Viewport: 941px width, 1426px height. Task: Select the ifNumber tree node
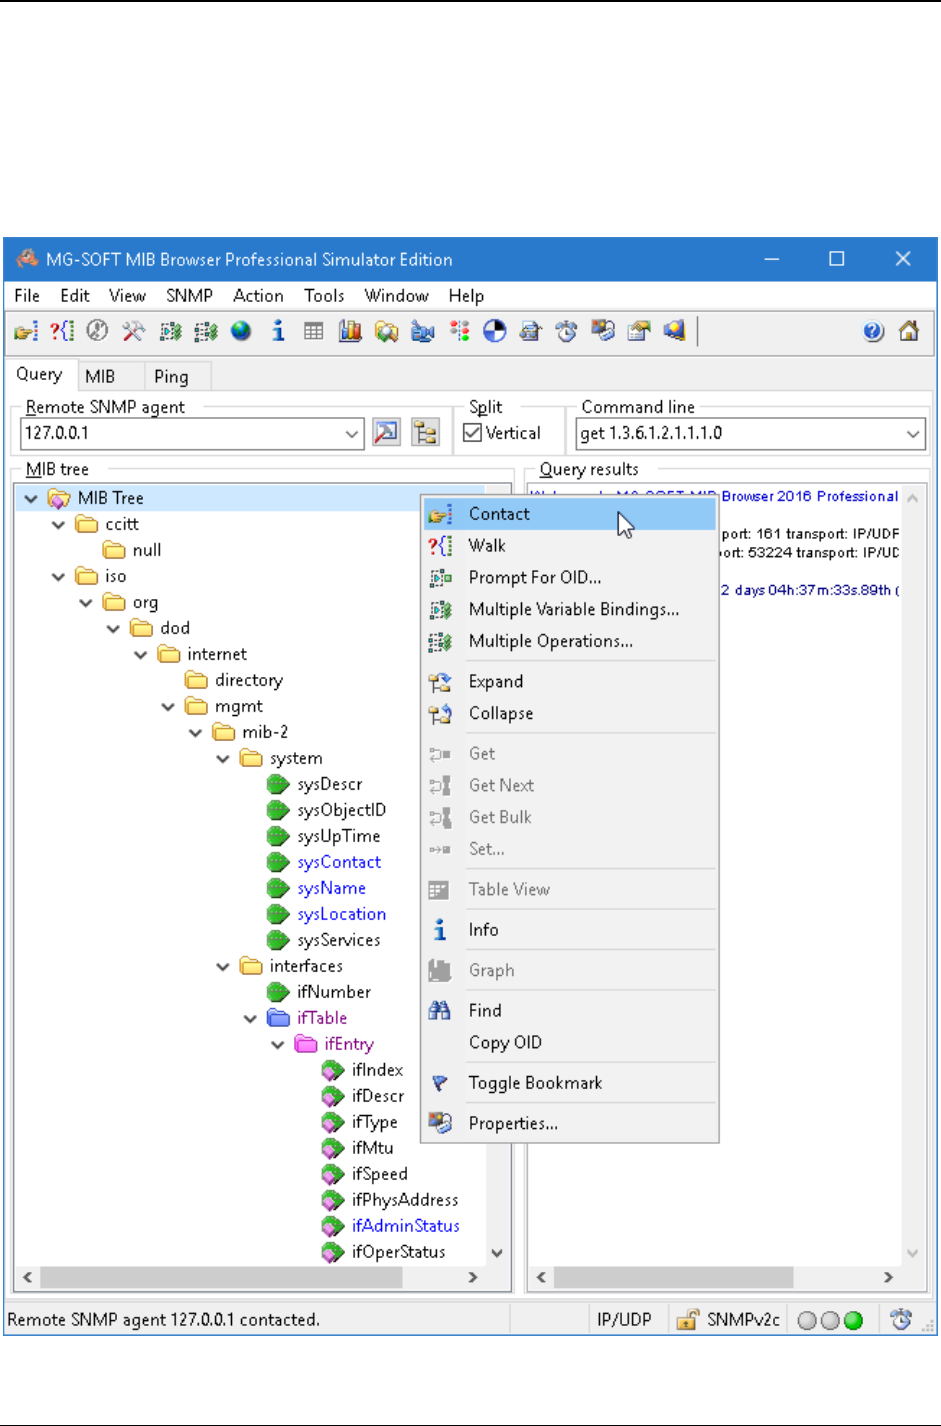tap(334, 992)
